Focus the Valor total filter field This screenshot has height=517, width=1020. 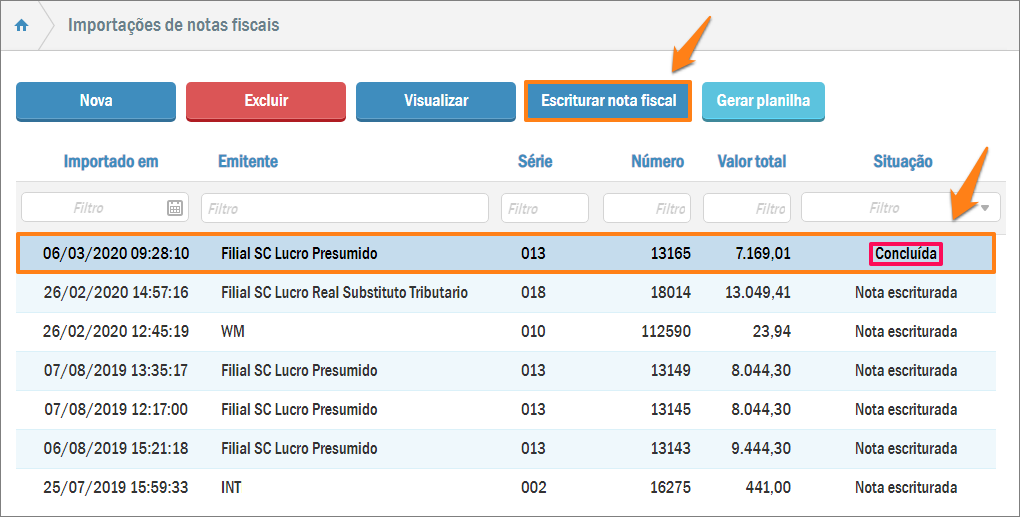point(746,208)
